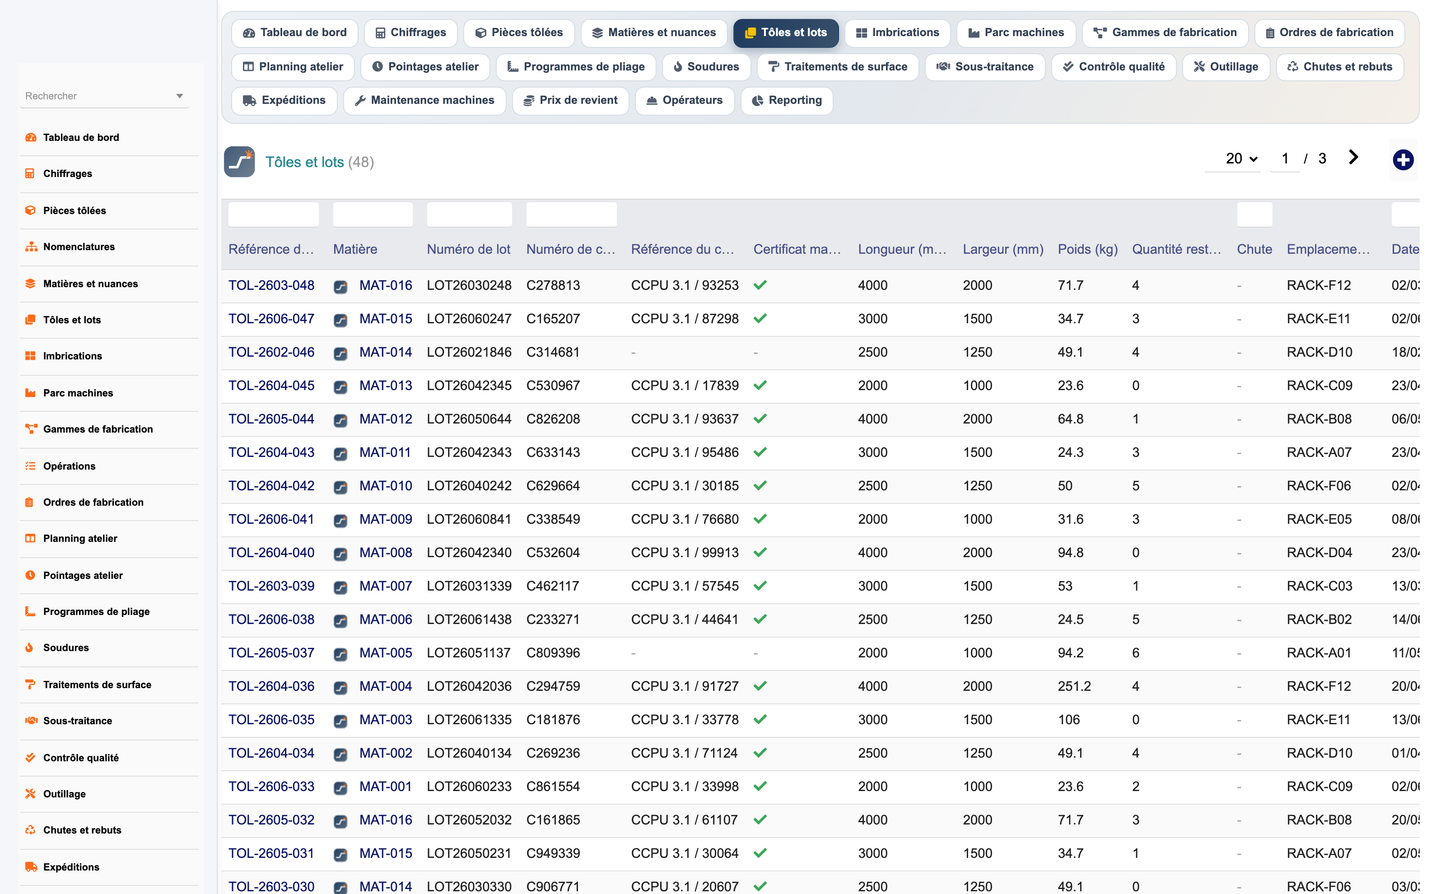Click sidebar Parc machines icon
This screenshot has height=894, width=1445.
tap(31, 393)
